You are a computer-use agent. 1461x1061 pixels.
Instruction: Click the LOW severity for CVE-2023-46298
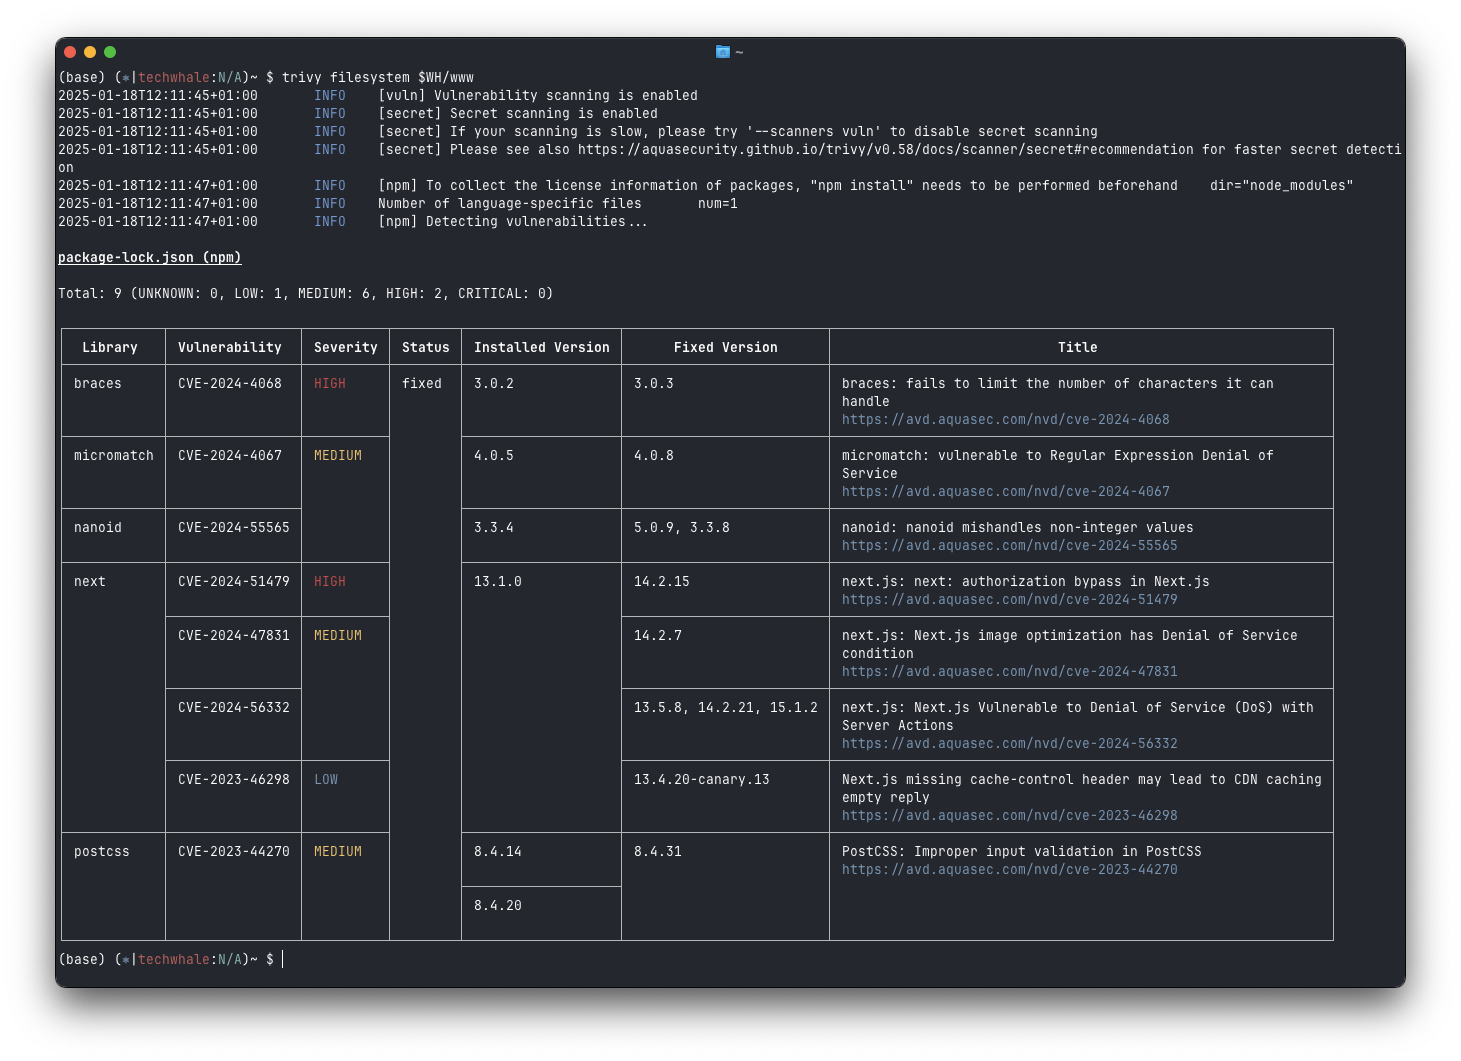tap(326, 780)
